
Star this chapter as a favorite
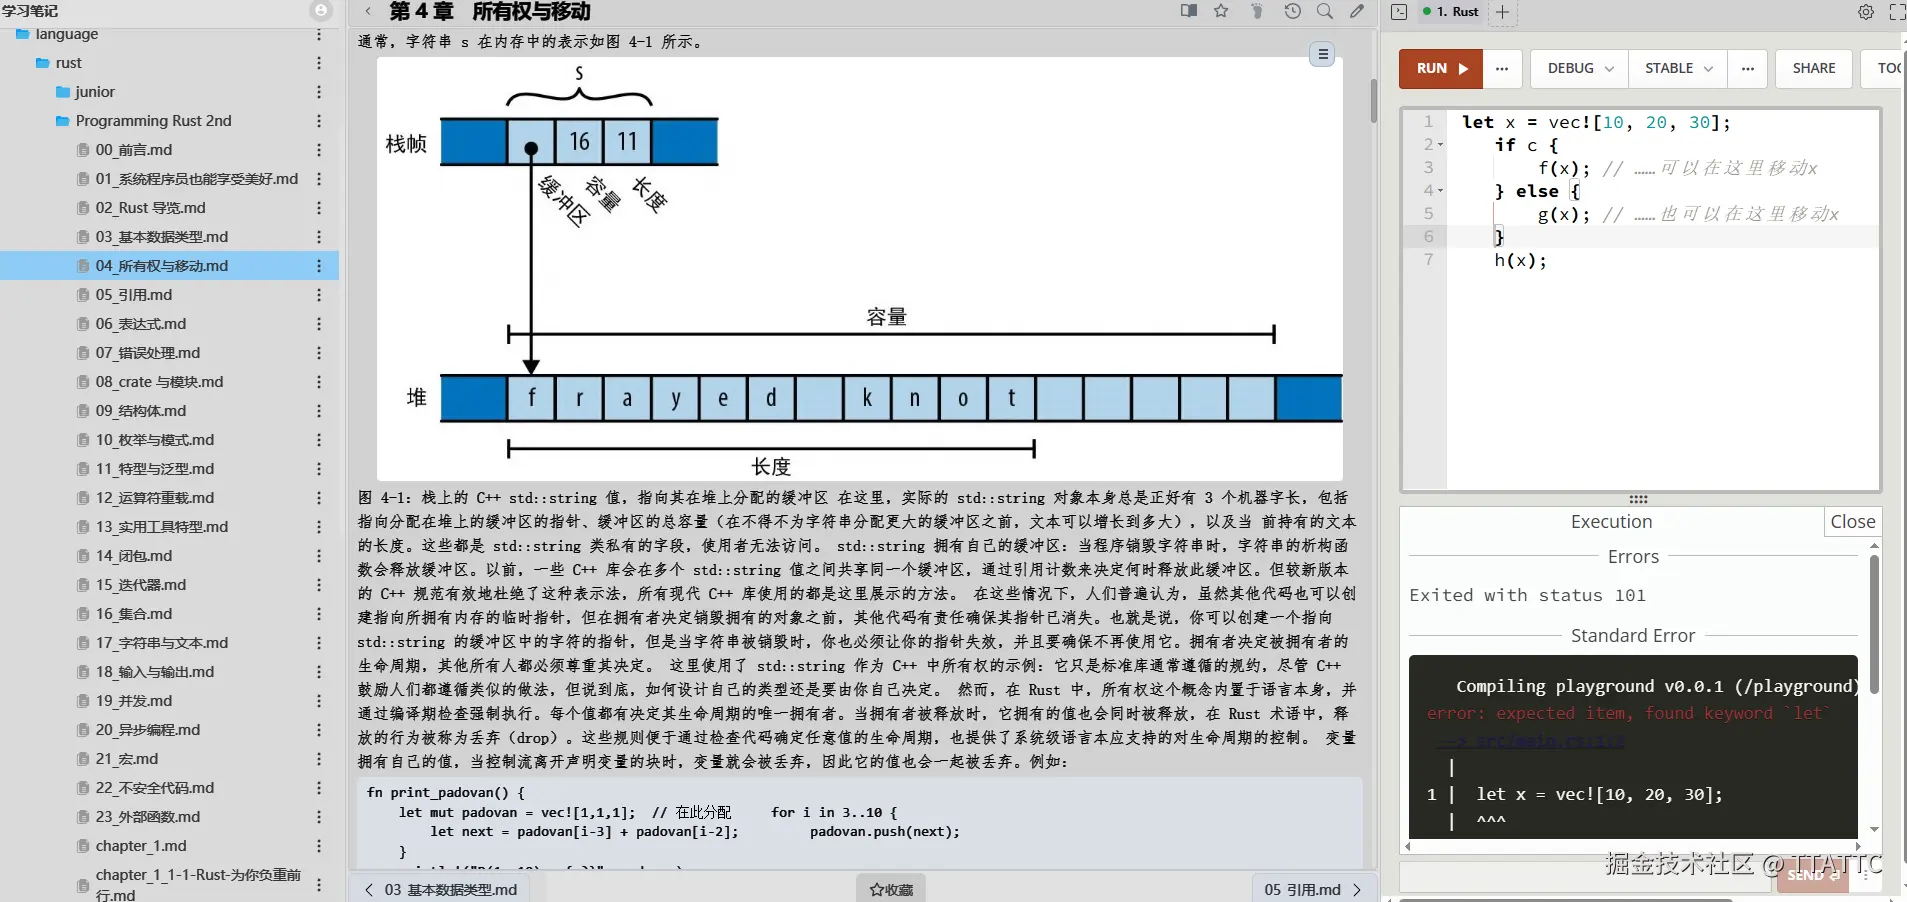(1221, 11)
